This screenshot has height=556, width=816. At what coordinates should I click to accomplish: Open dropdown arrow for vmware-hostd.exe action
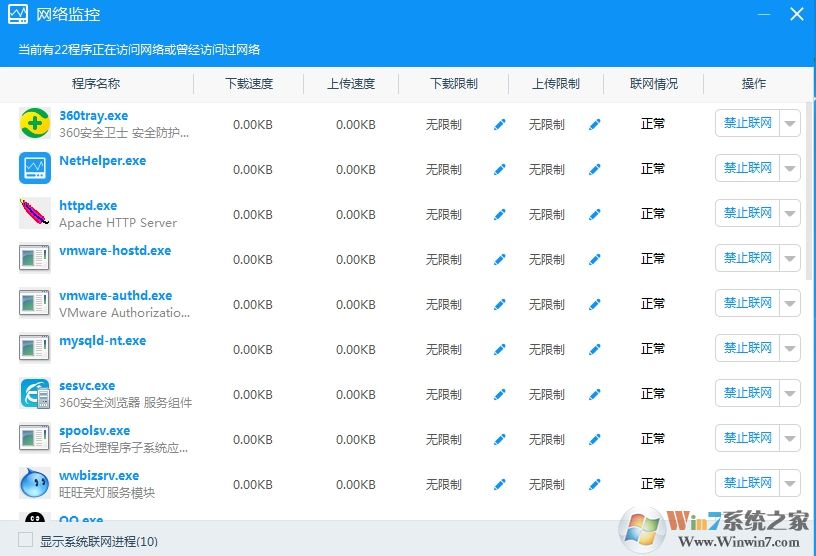[x=790, y=259]
